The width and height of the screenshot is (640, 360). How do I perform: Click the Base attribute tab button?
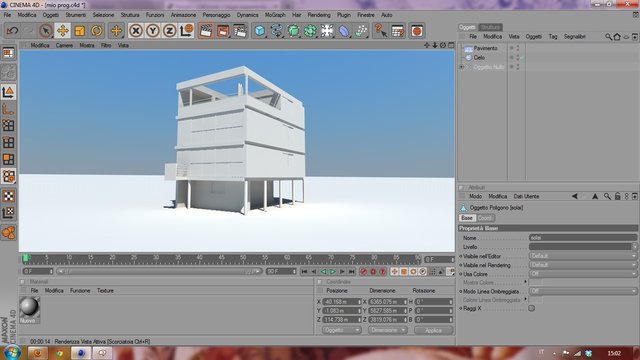click(467, 218)
